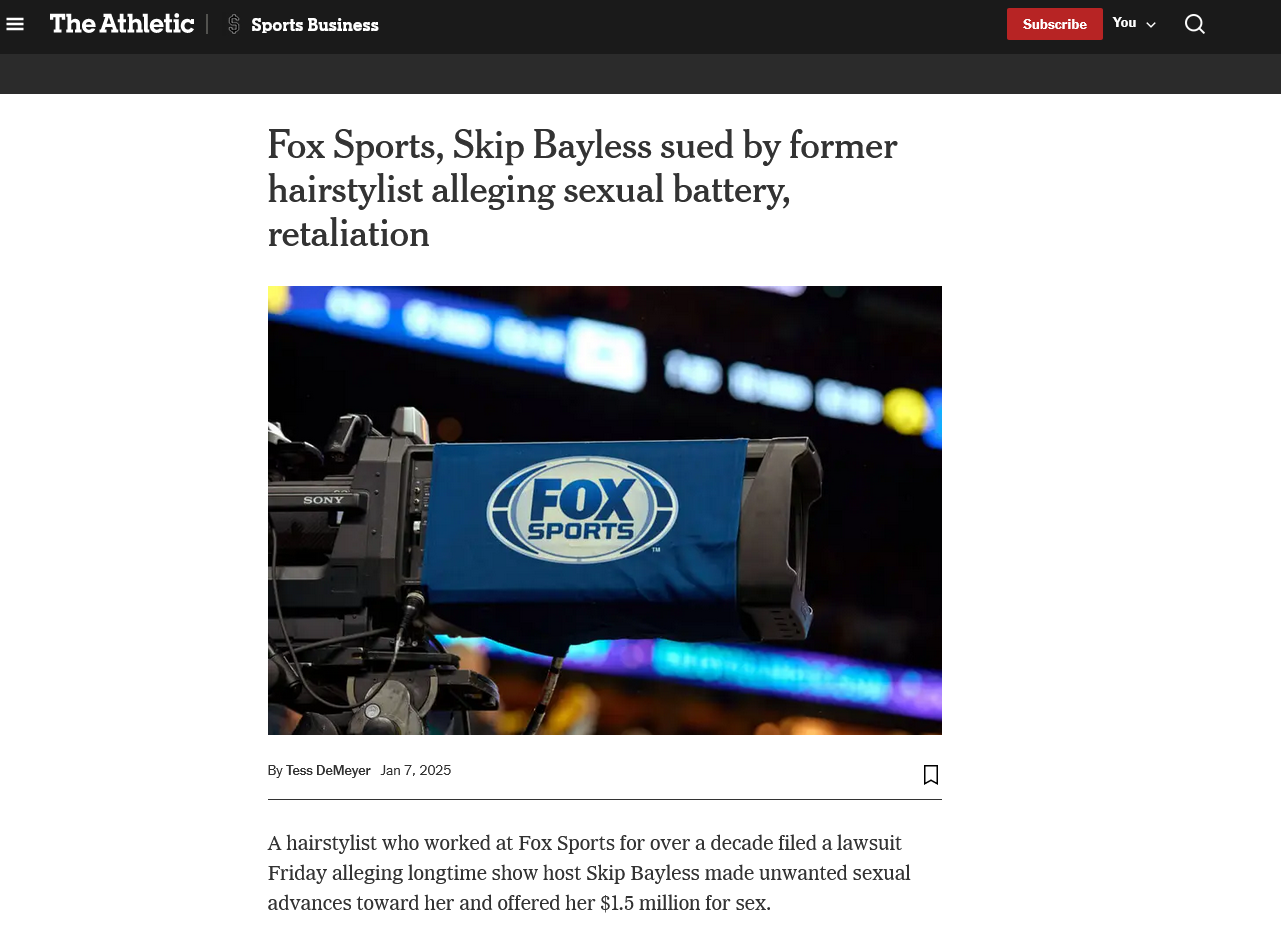Click the word By before the author name
Image resolution: width=1281 pixels, height=939 pixels.
(x=275, y=771)
